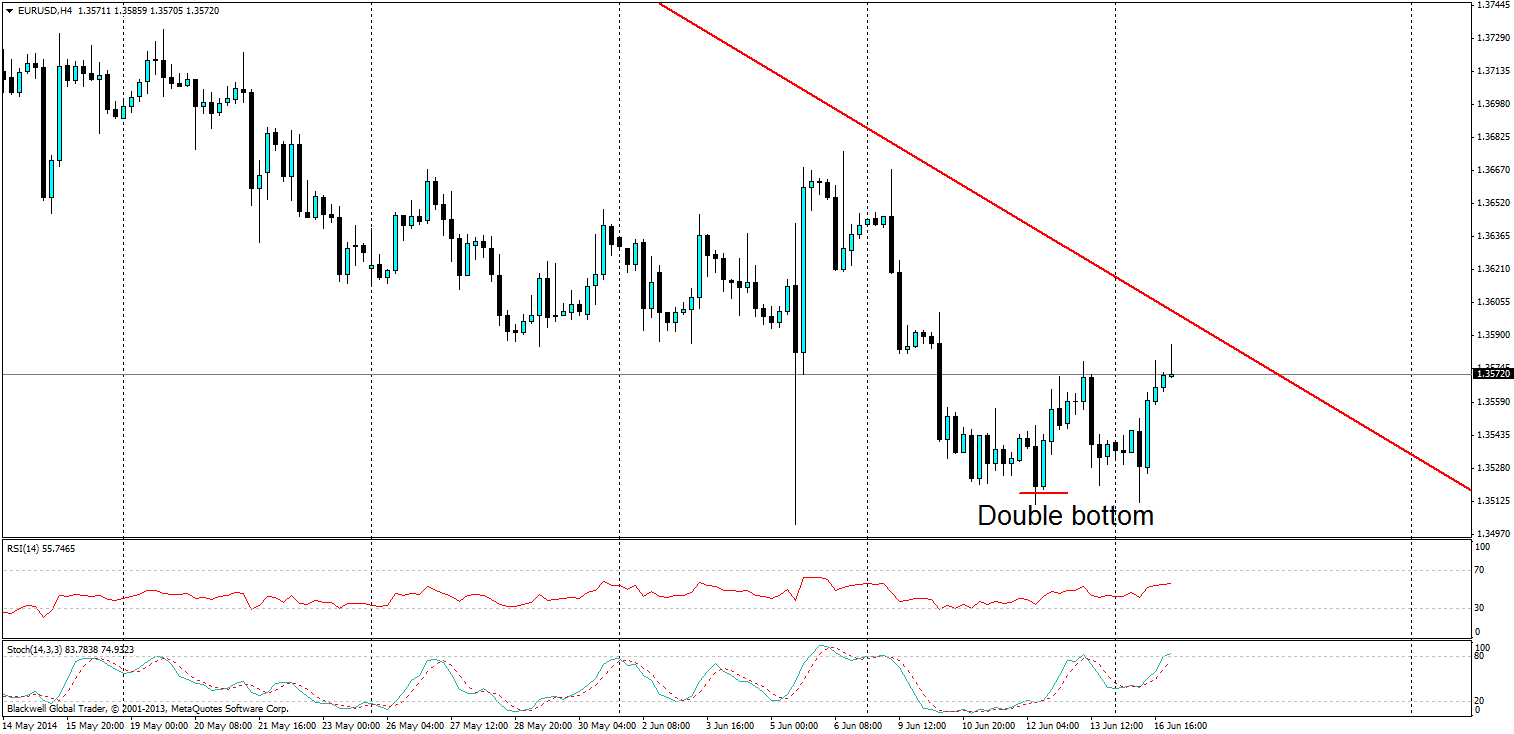Click price axis label 1.36055
The height and width of the screenshot is (734, 1514).
1494,302
